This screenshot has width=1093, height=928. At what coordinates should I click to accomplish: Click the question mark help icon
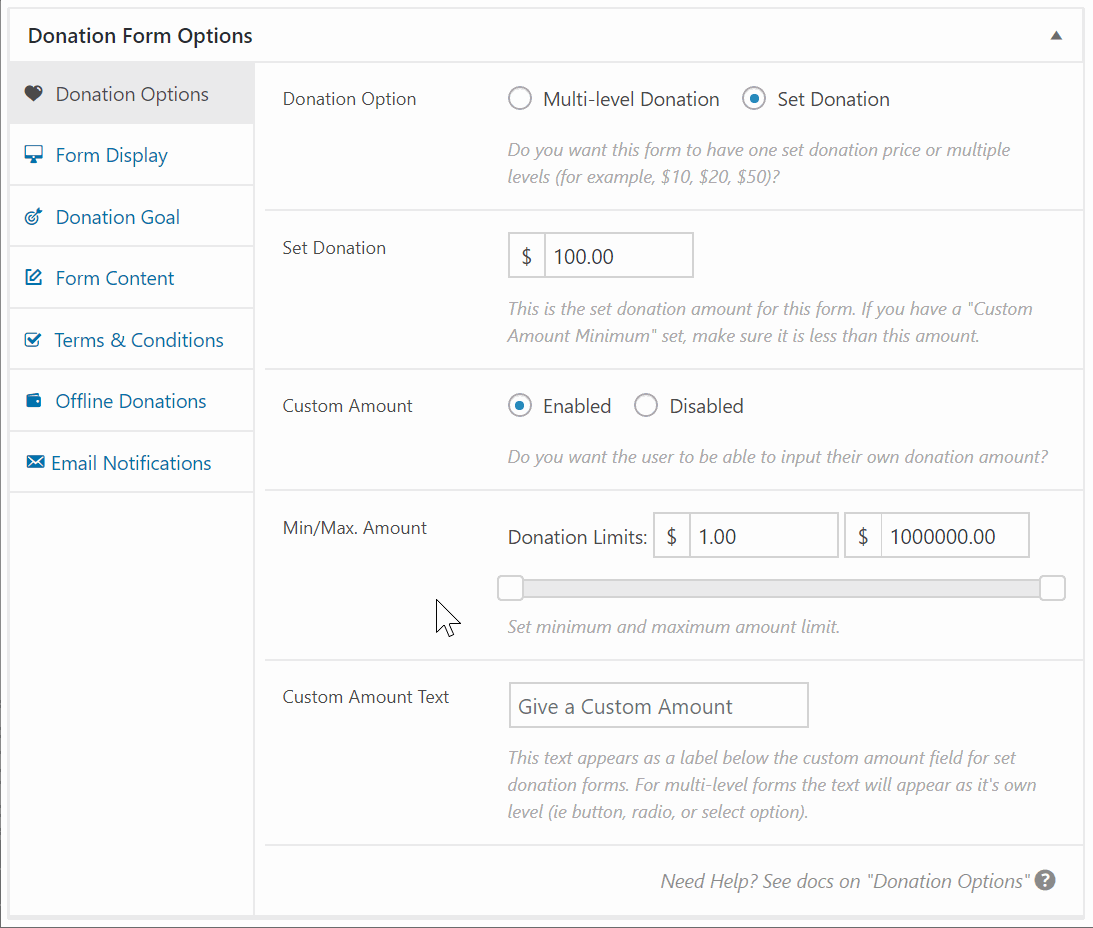1044,880
